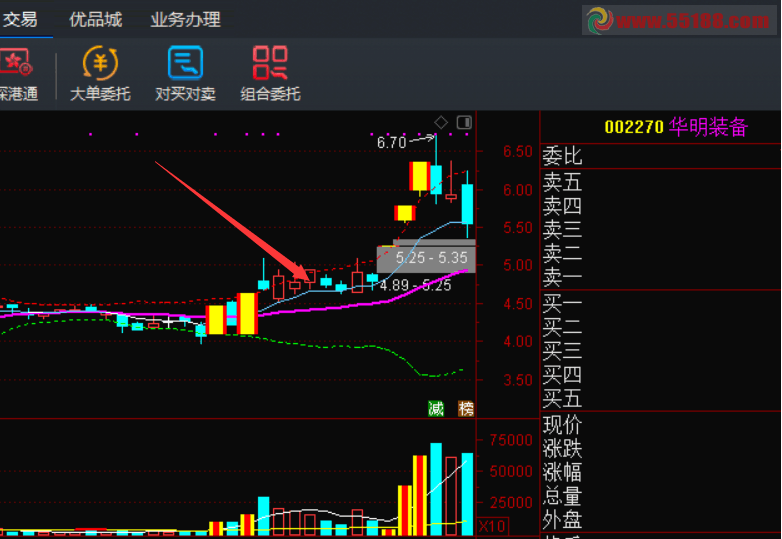
Task: Click the stock name 华明装备
Action: 709,127
